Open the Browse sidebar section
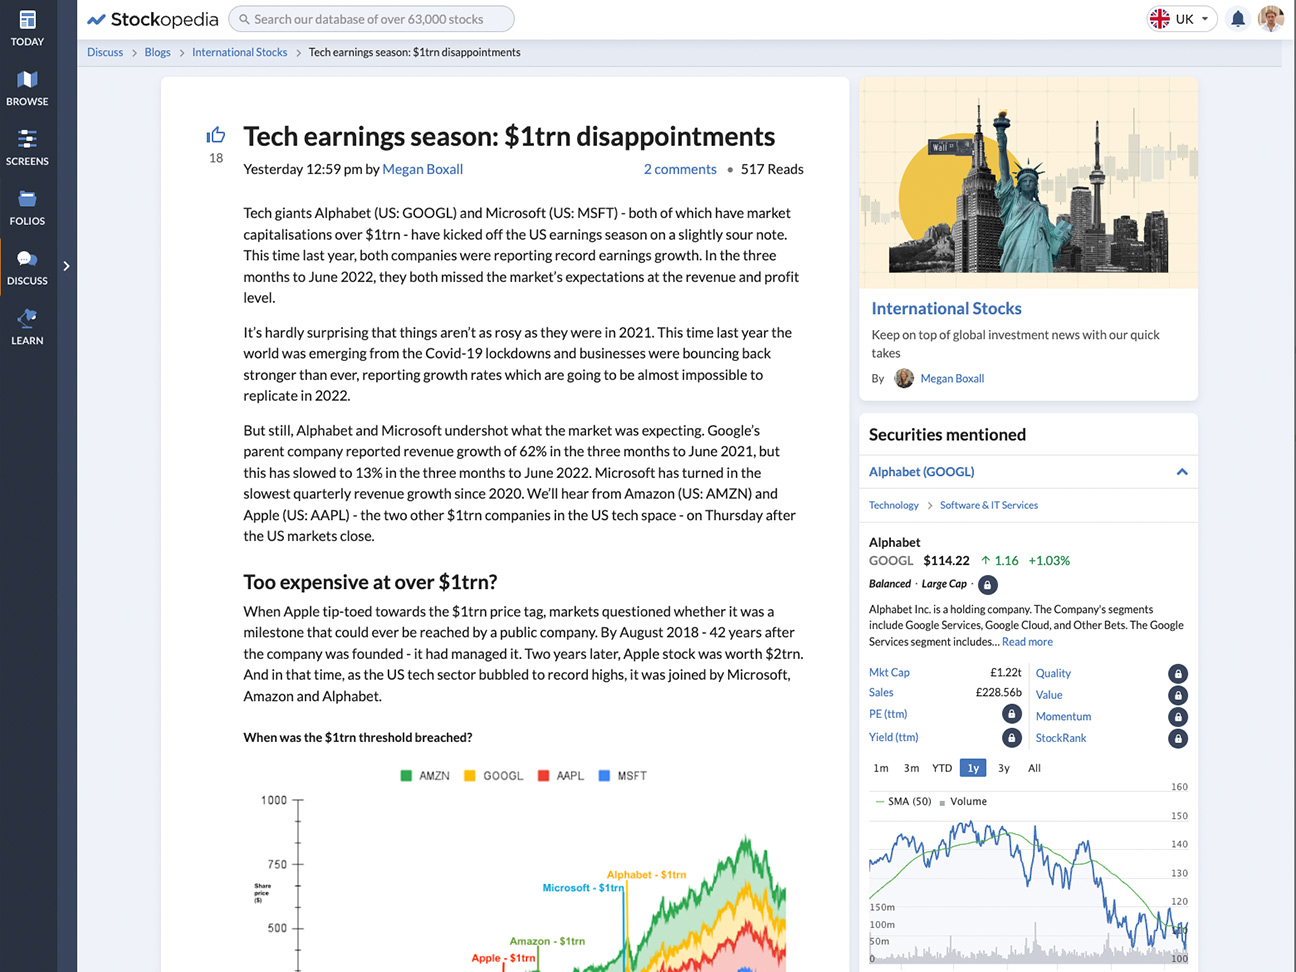The width and height of the screenshot is (1296, 972). (x=27, y=89)
